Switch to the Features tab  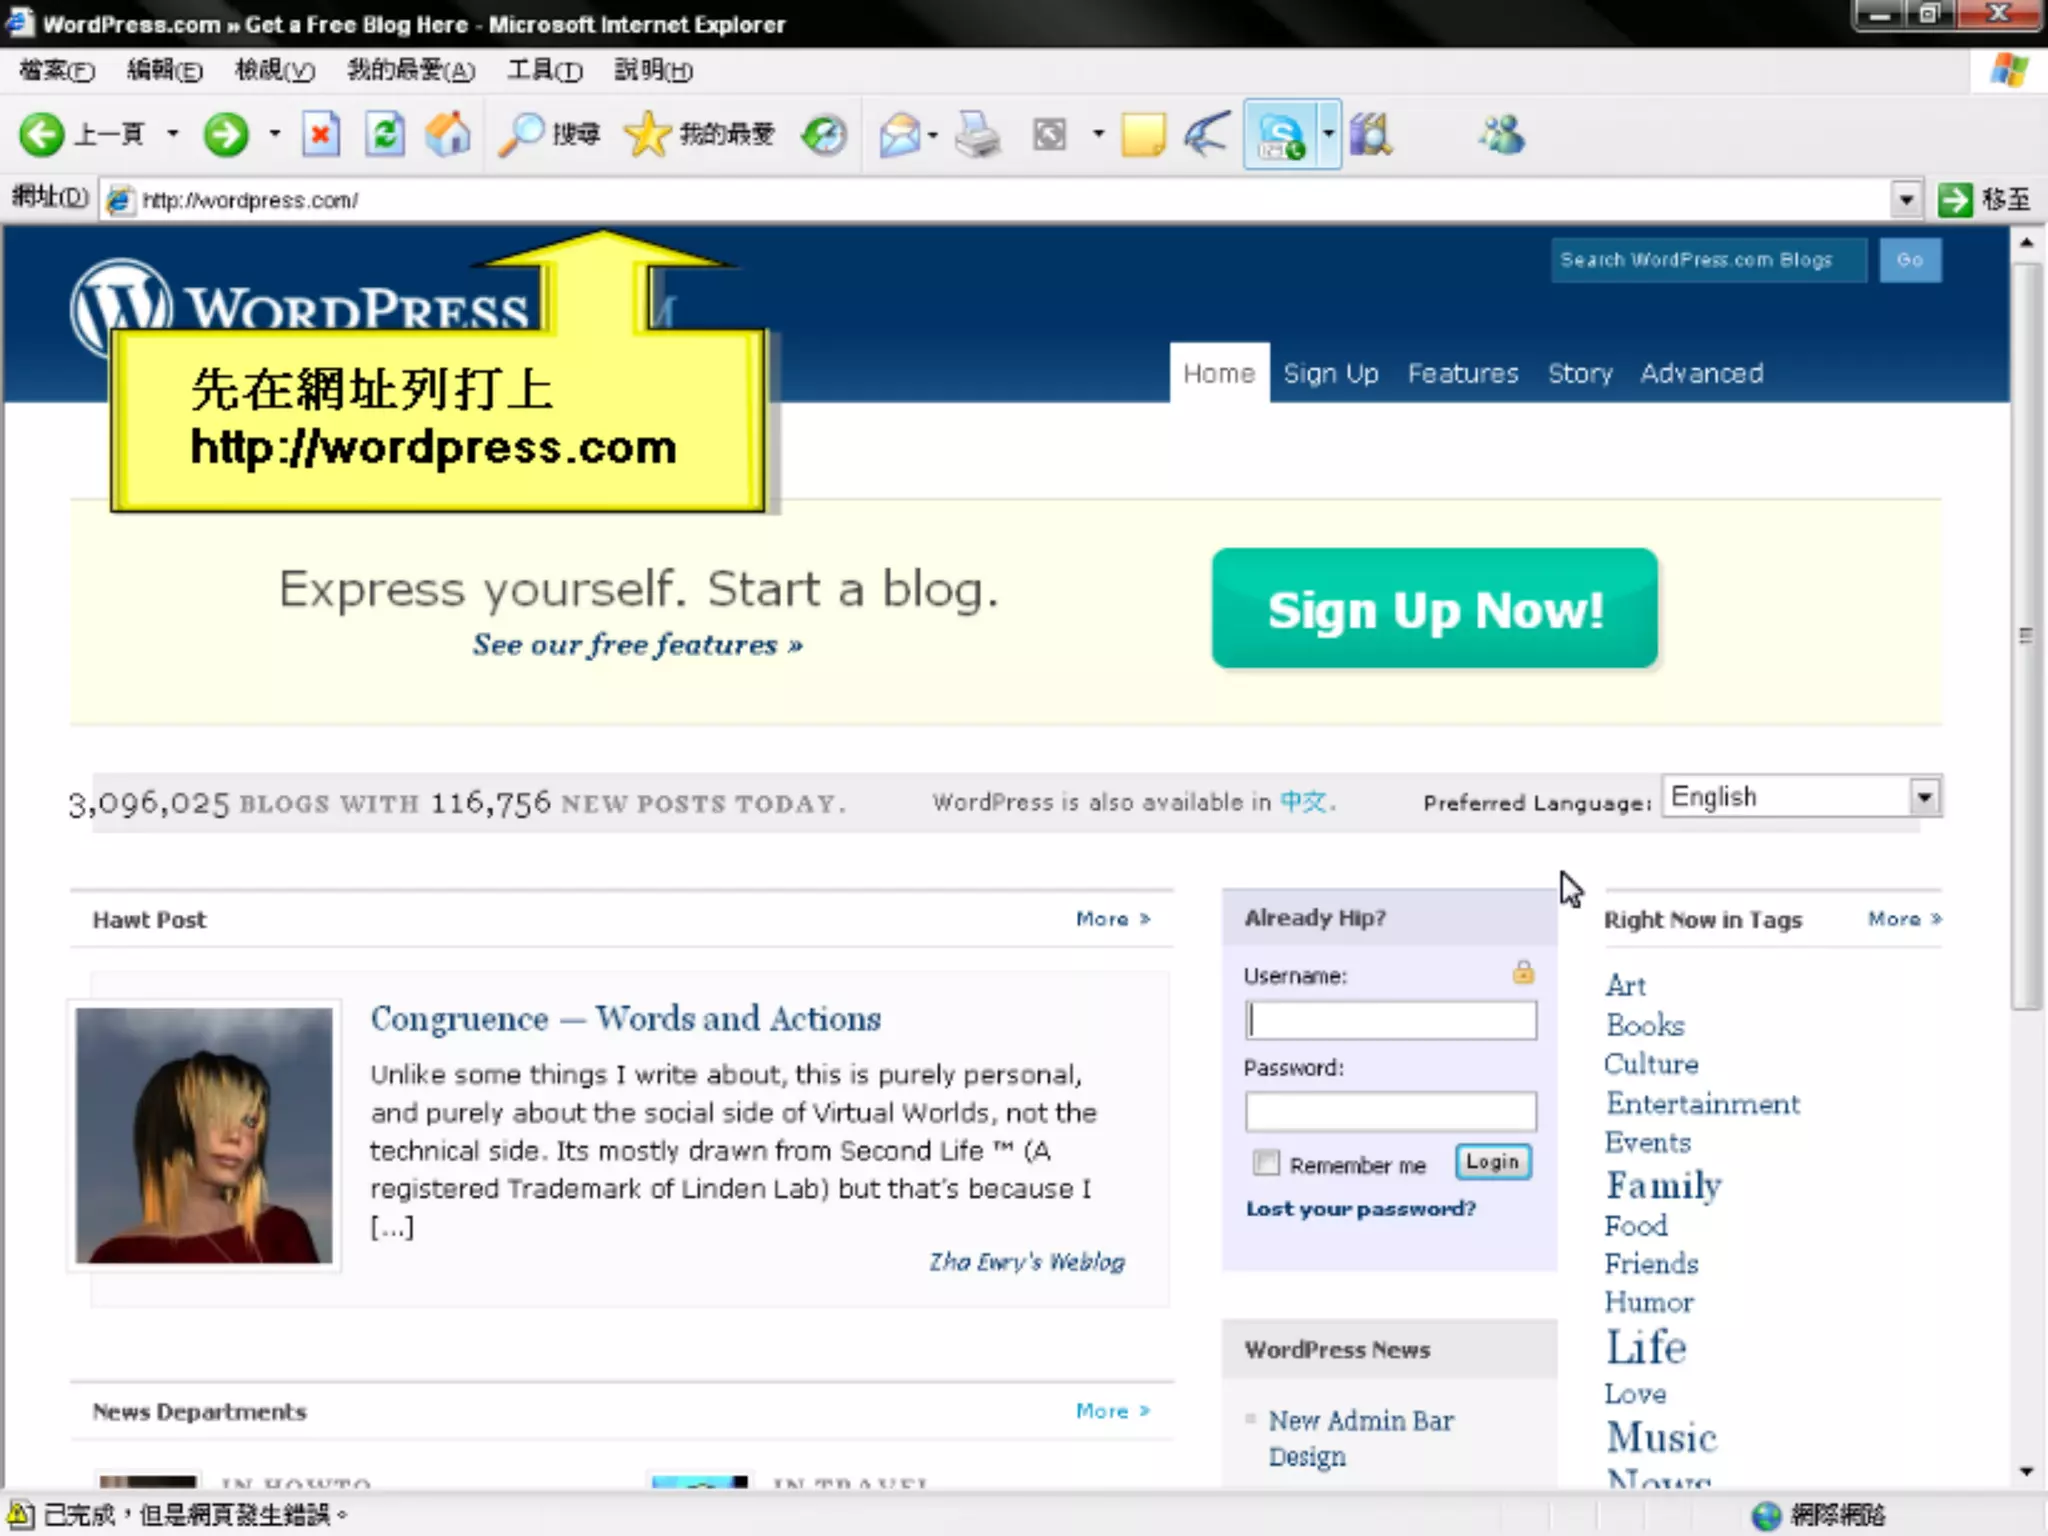click(1462, 374)
